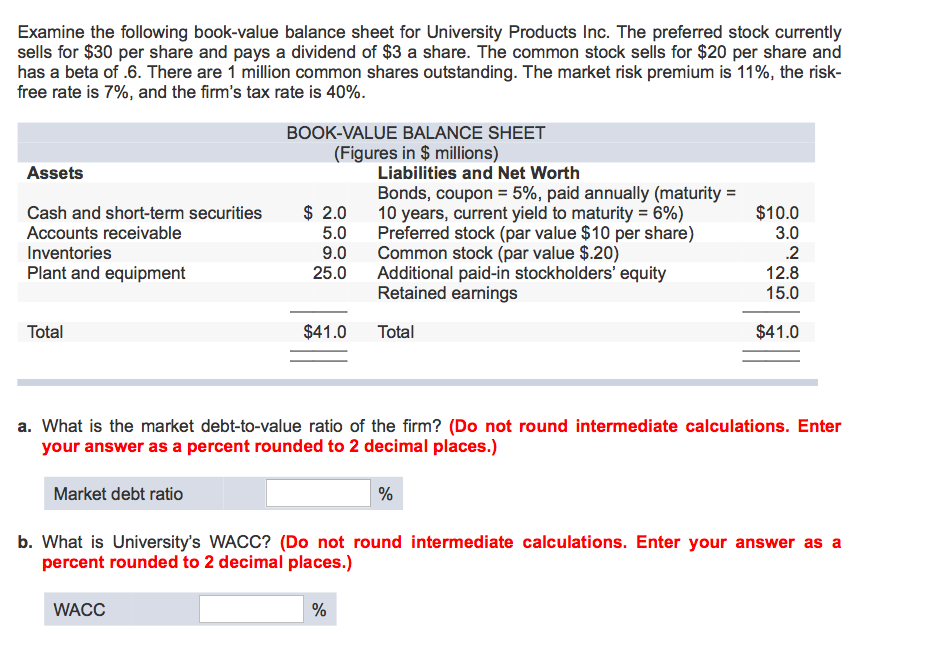This screenshot has height=658, width=932.
Task: Select the "Inventories" row label
Action: click(x=69, y=253)
